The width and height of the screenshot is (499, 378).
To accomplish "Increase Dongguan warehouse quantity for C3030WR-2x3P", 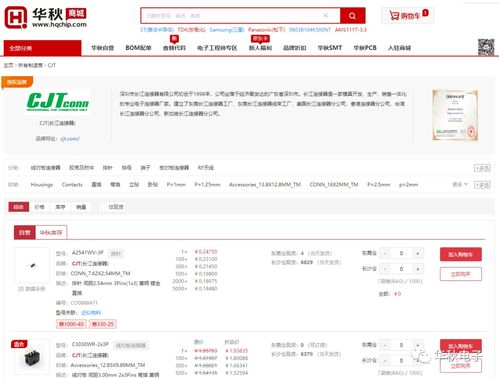I will [418, 345].
